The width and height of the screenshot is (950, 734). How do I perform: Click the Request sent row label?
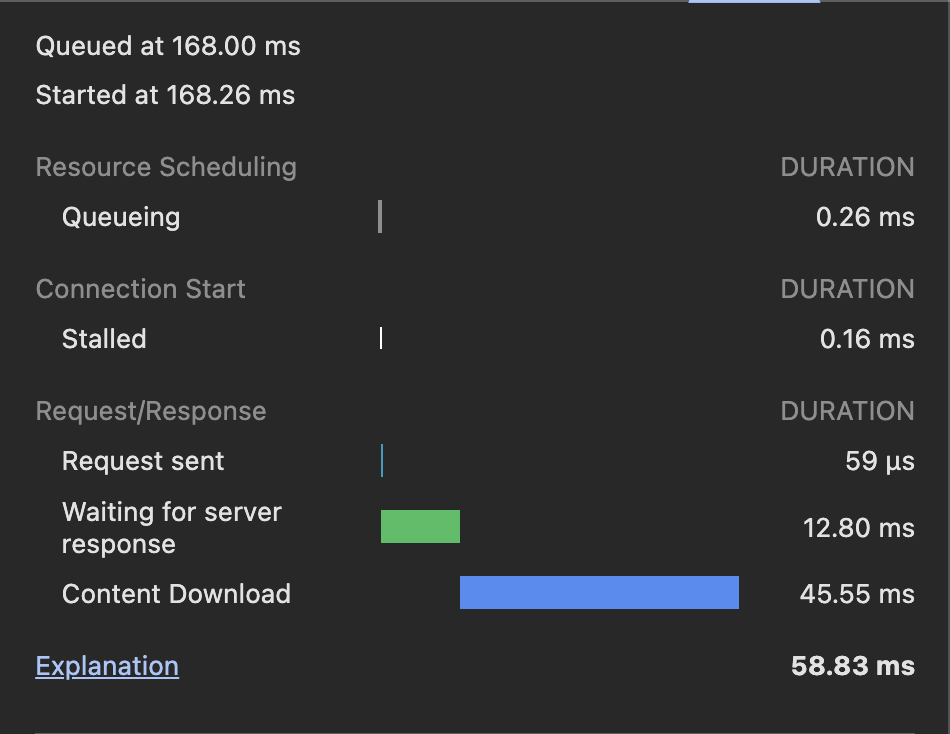tap(143, 461)
